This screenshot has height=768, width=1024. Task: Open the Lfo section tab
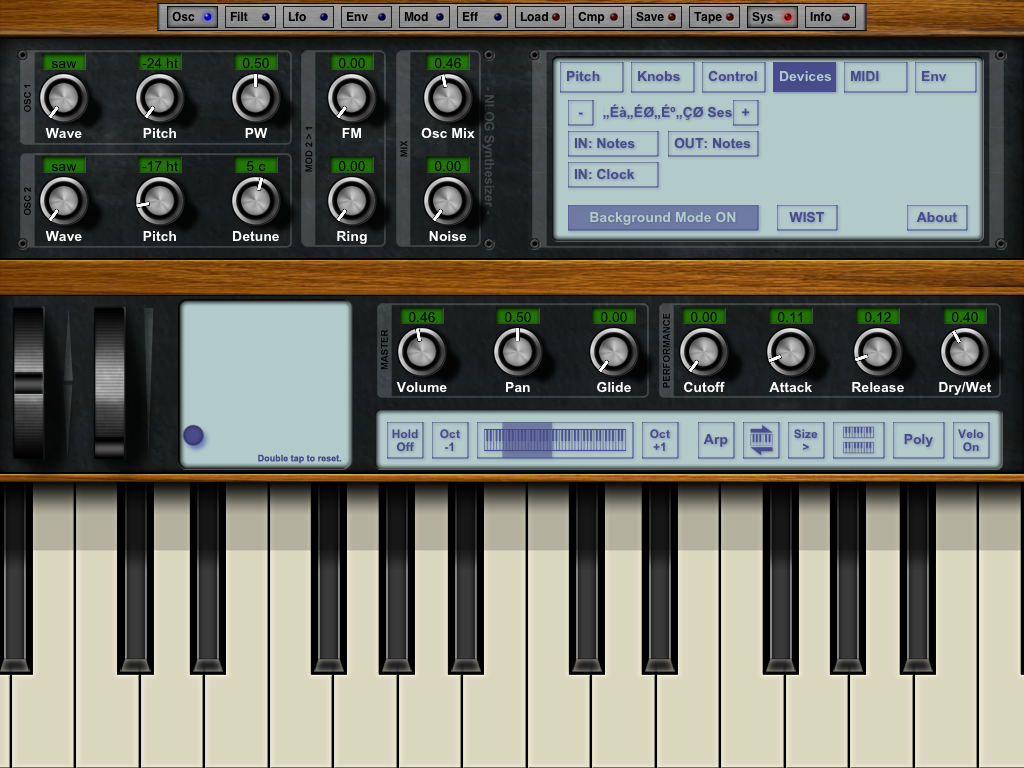click(x=308, y=17)
